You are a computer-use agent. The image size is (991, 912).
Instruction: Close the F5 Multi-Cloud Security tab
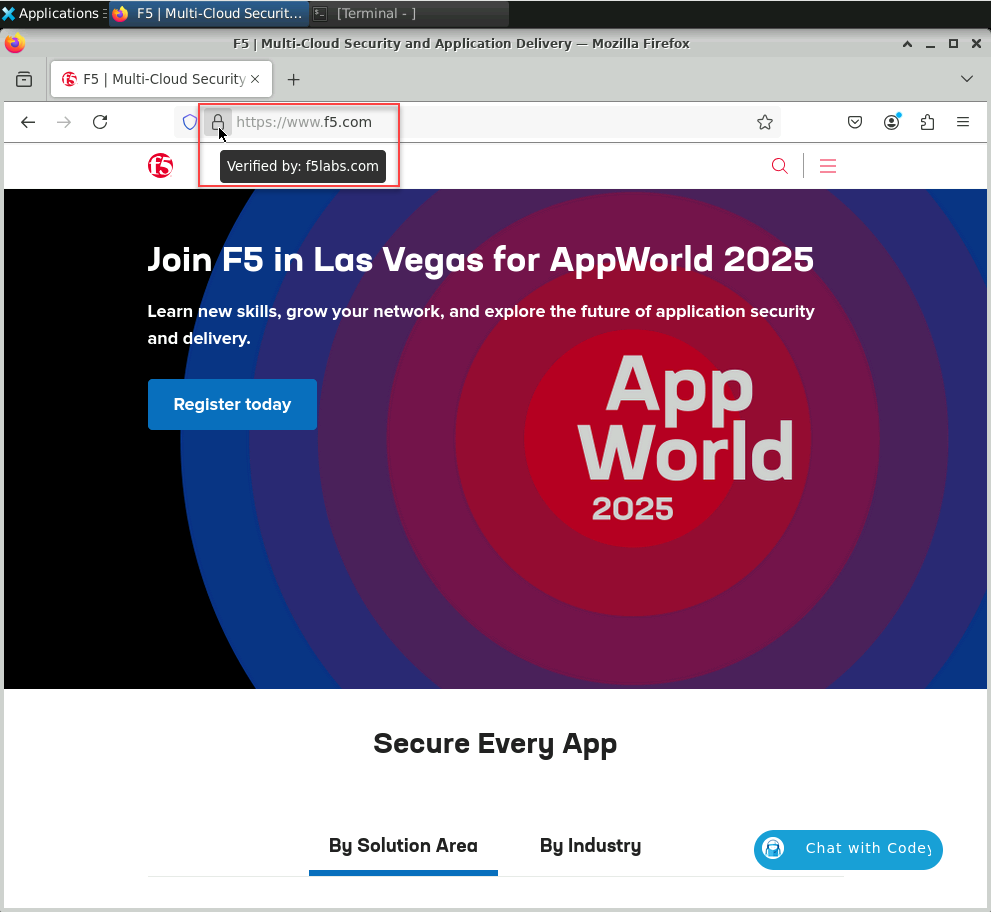tap(255, 79)
